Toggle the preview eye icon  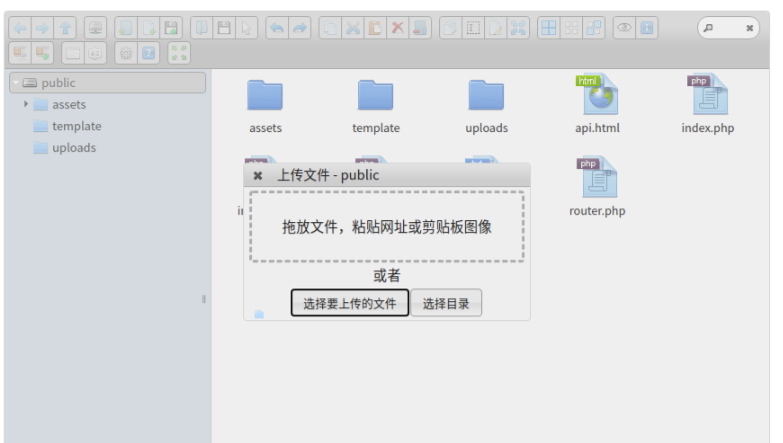(x=624, y=28)
